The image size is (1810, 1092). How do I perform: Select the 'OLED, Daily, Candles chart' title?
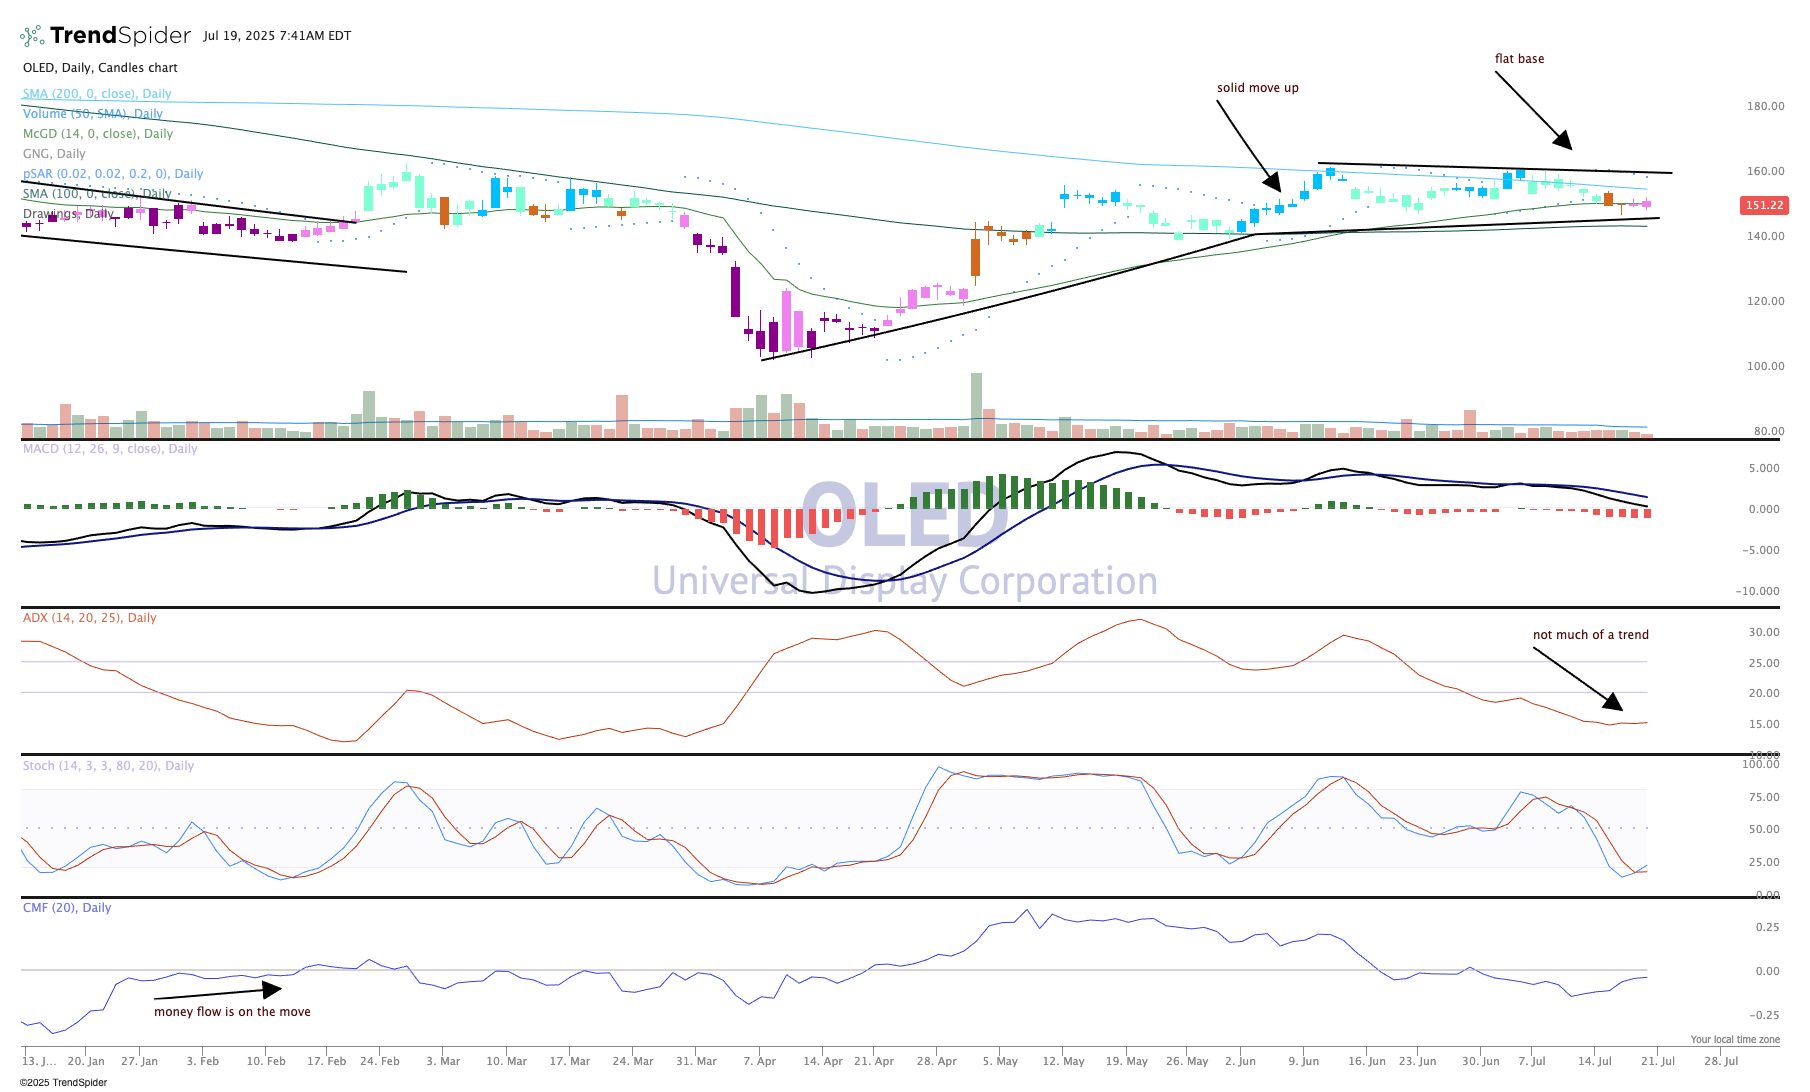pyautogui.click(x=100, y=68)
